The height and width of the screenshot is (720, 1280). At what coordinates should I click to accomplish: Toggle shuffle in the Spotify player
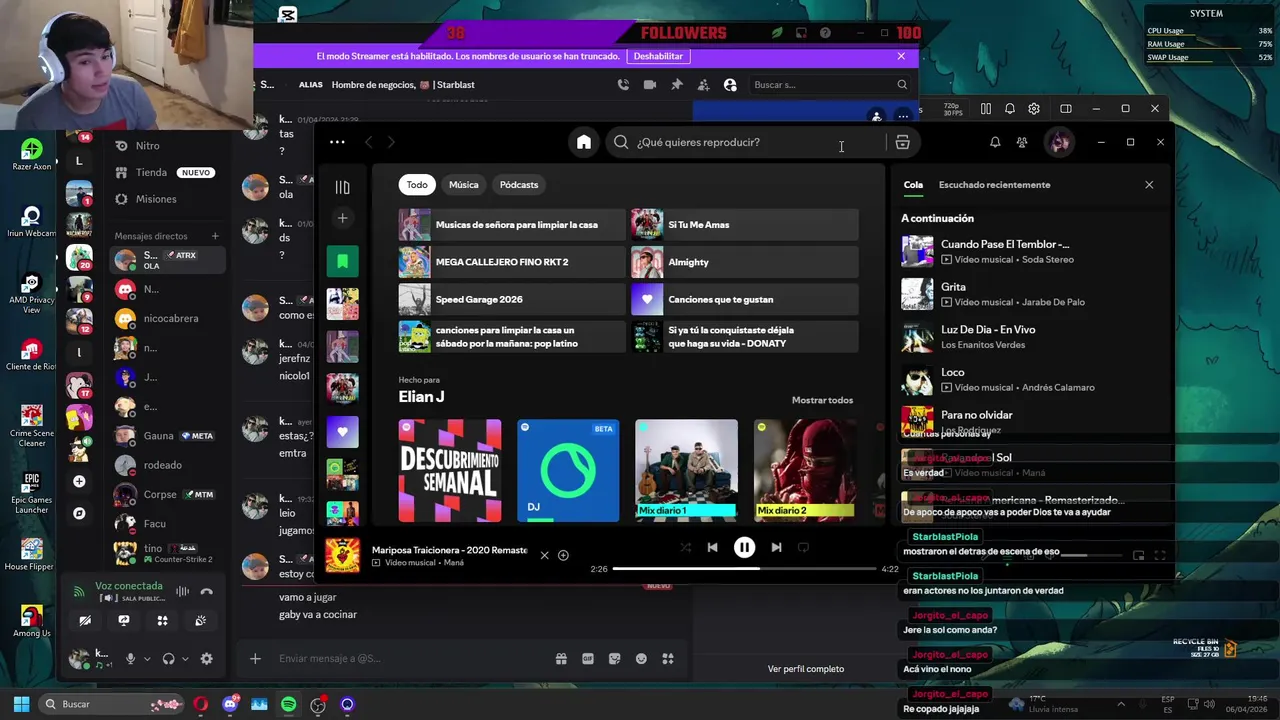tap(685, 548)
